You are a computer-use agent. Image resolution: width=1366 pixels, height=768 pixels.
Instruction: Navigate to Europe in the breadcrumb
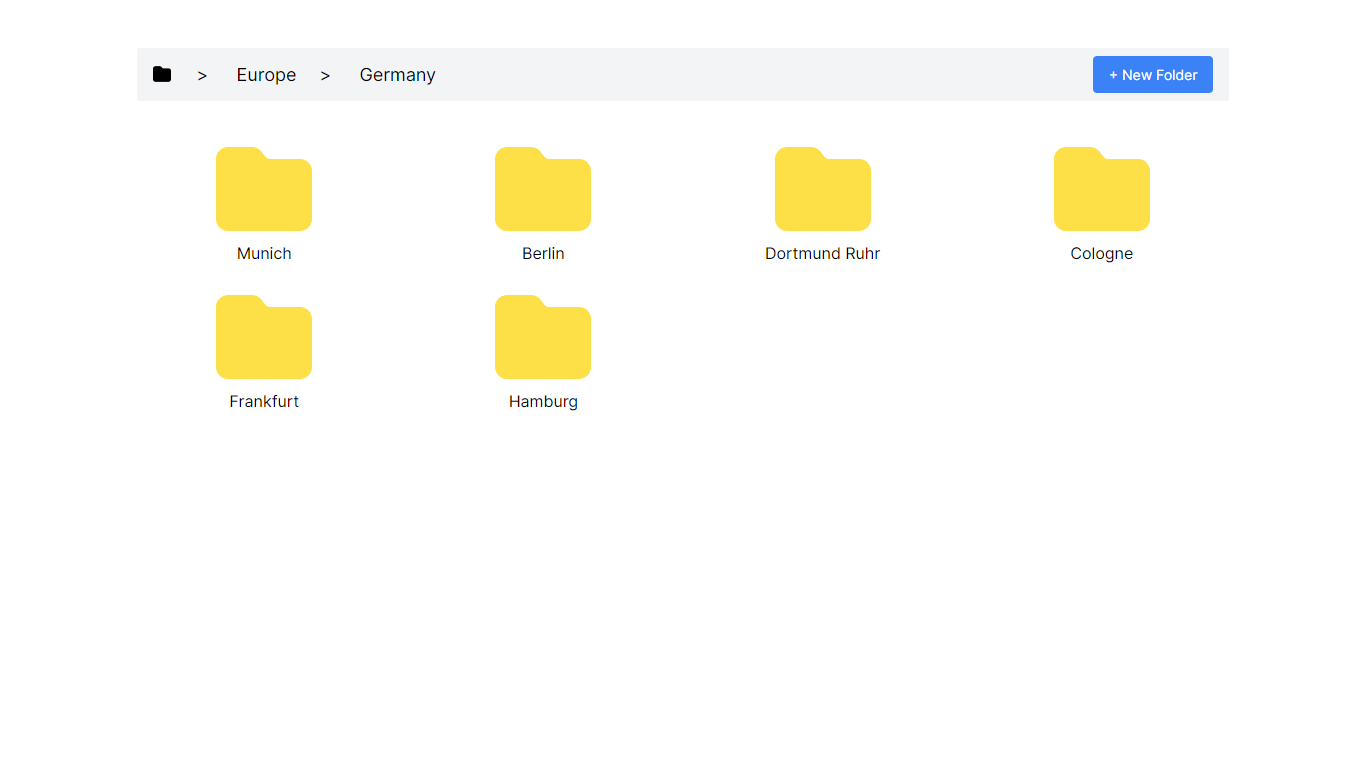pyautogui.click(x=266, y=75)
